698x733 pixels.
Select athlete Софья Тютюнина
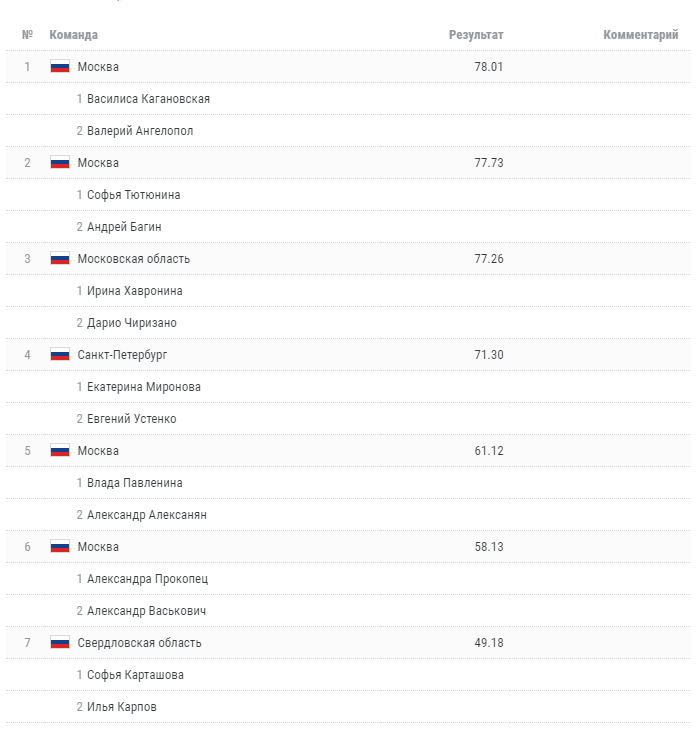(x=134, y=195)
